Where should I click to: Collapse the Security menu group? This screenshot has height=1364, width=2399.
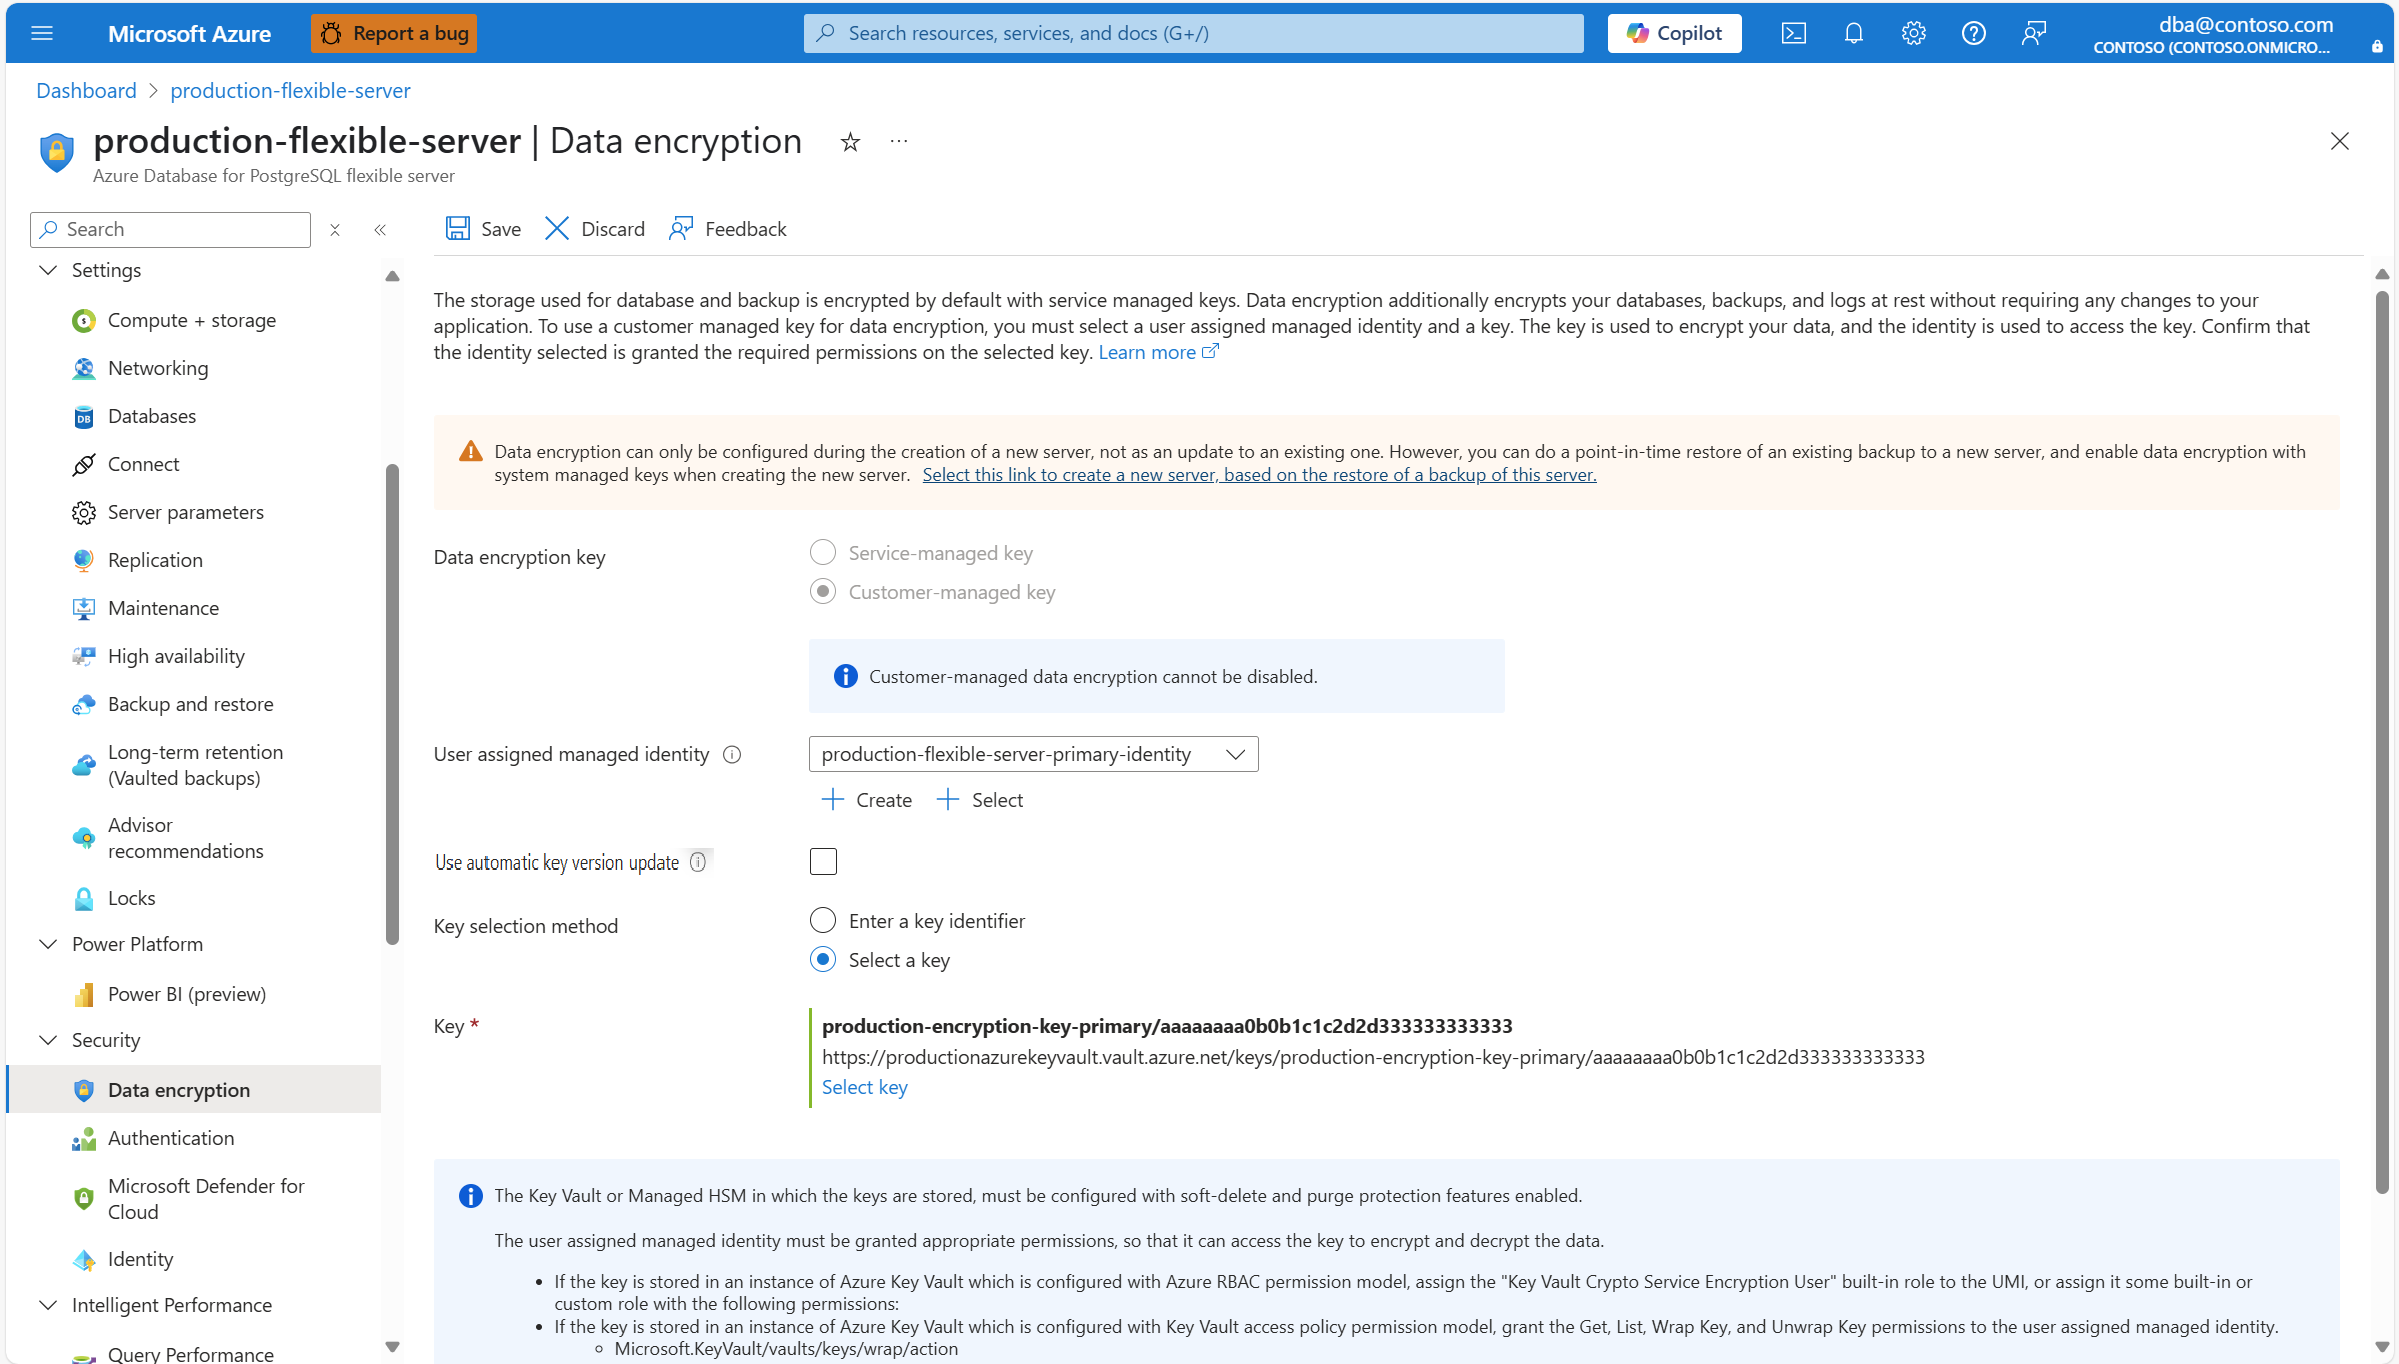pyautogui.click(x=48, y=1040)
